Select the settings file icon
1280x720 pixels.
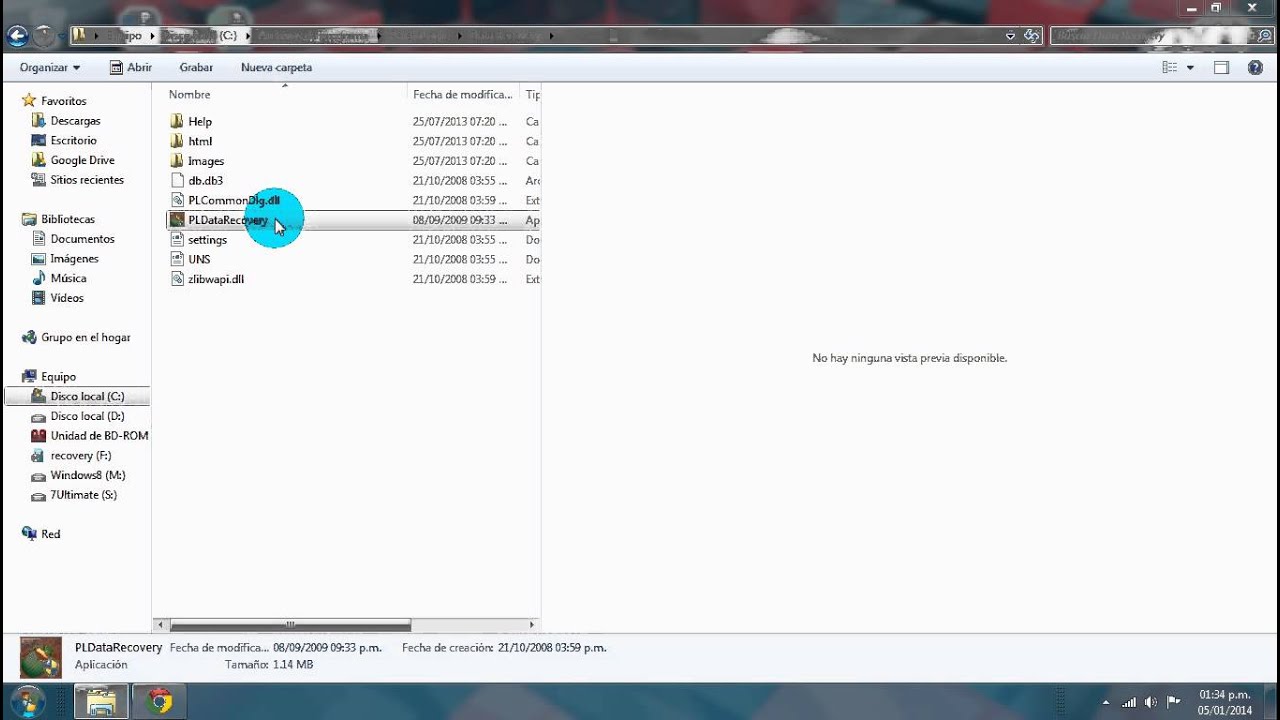[x=177, y=239]
